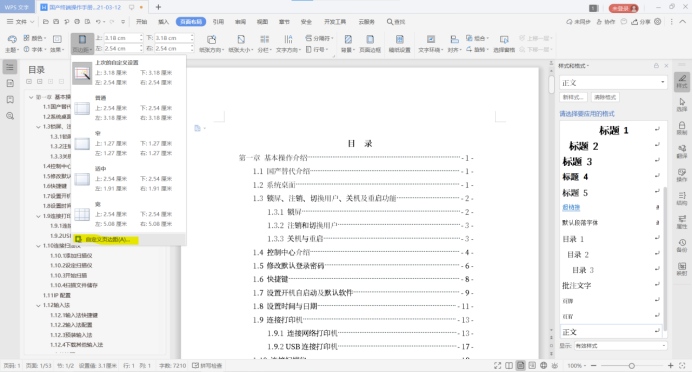This screenshot has height=372, width=693.
Task: Select the 宽 margin preset
Action: click(x=128, y=214)
